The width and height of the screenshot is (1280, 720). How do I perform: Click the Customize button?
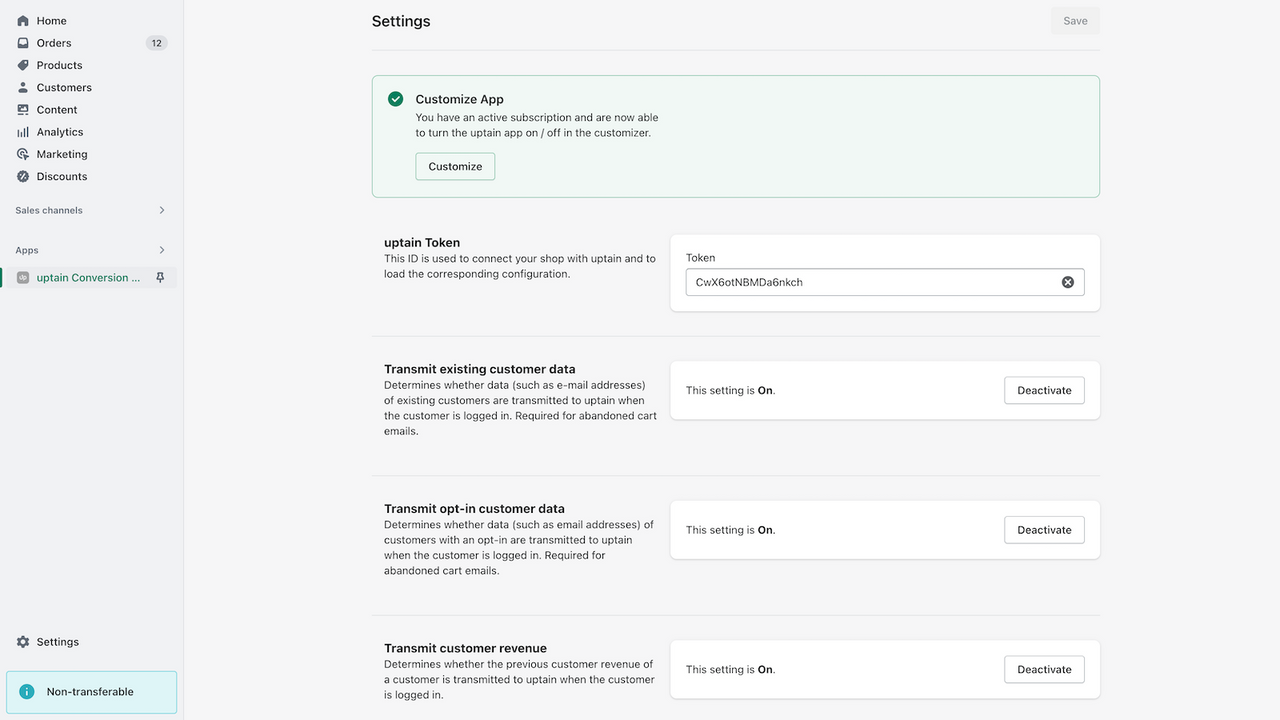click(455, 166)
